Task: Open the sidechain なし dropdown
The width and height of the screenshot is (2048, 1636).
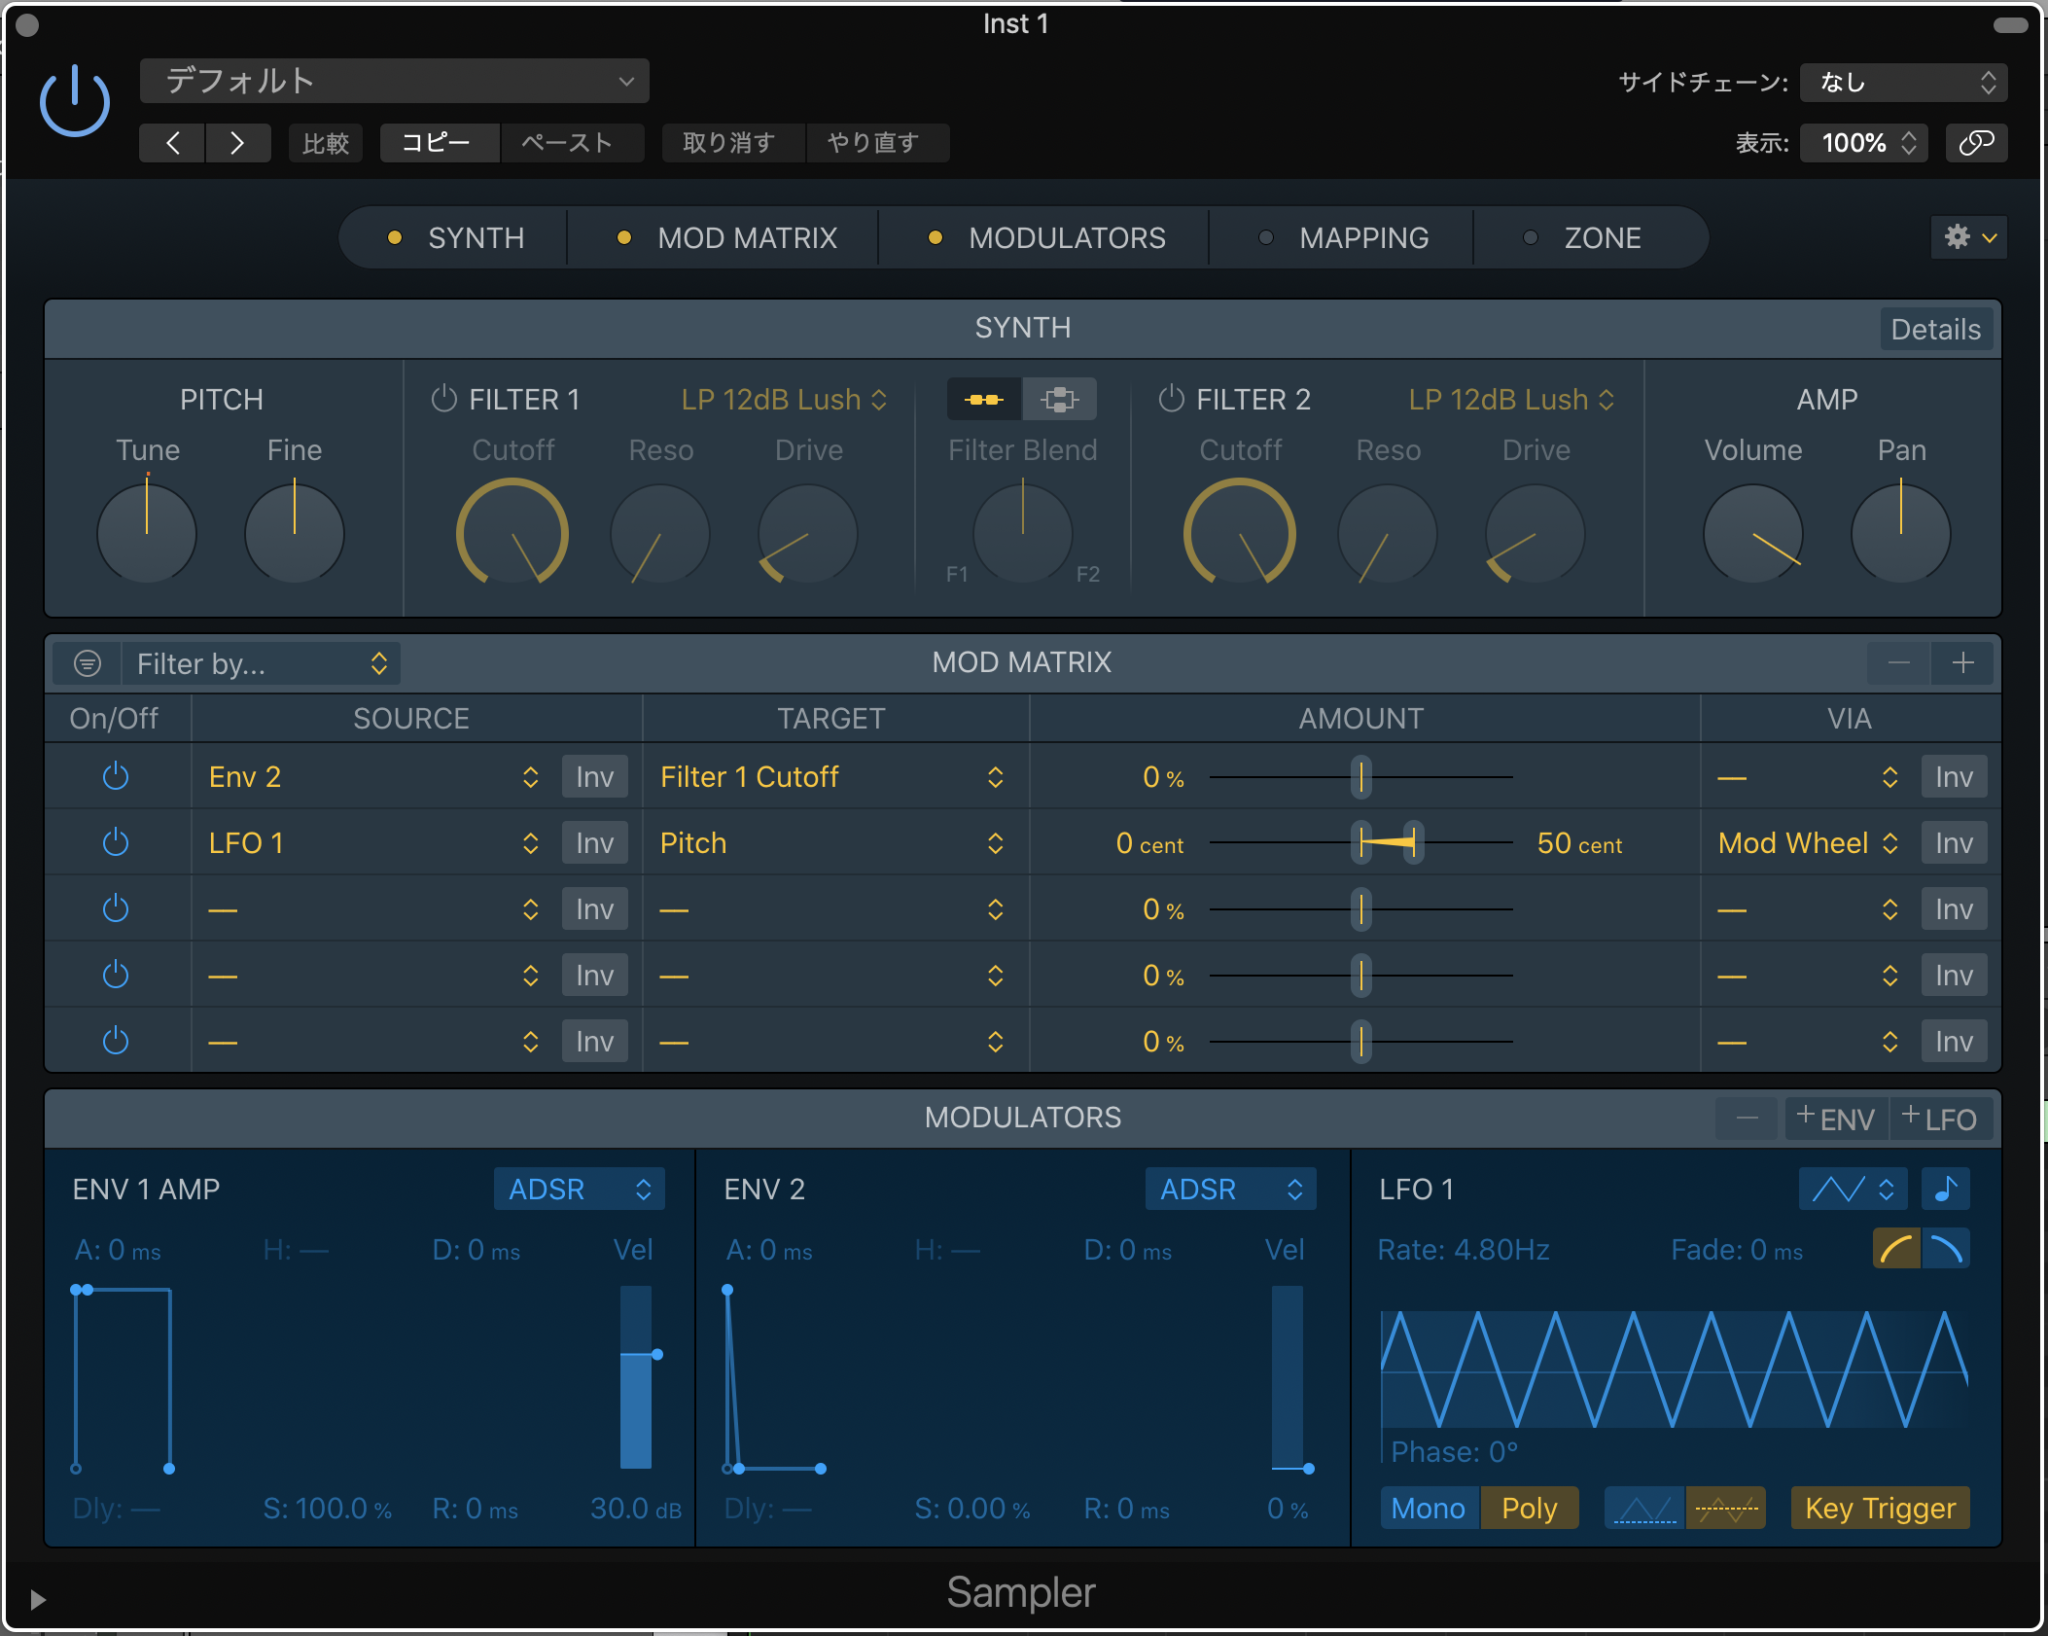Action: (1901, 81)
